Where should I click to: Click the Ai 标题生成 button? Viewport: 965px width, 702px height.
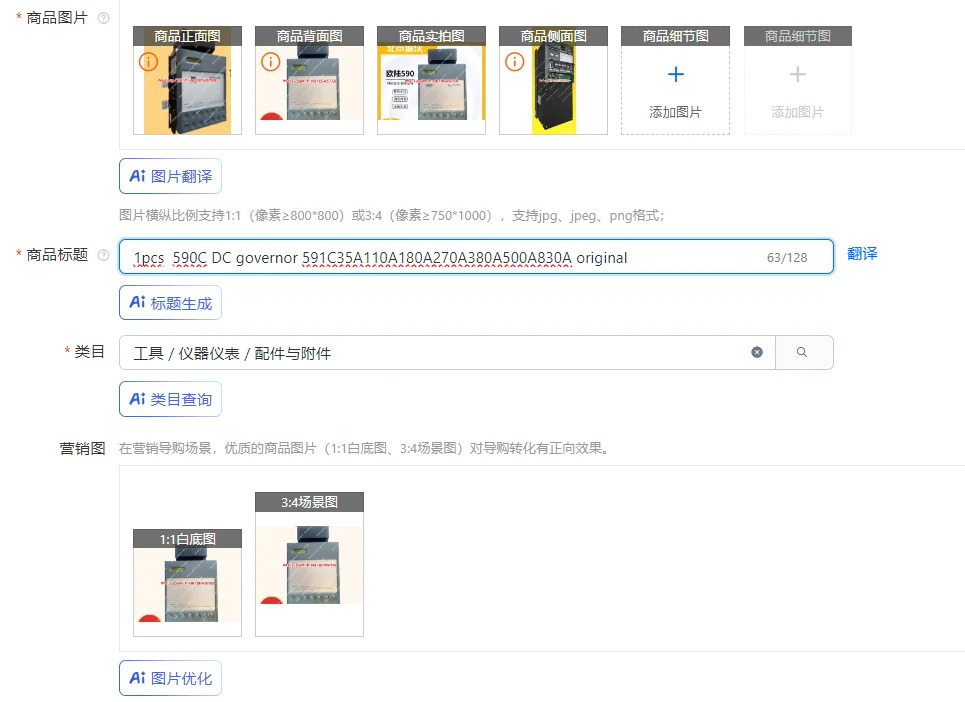pyautogui.click(x=170, y=303)
